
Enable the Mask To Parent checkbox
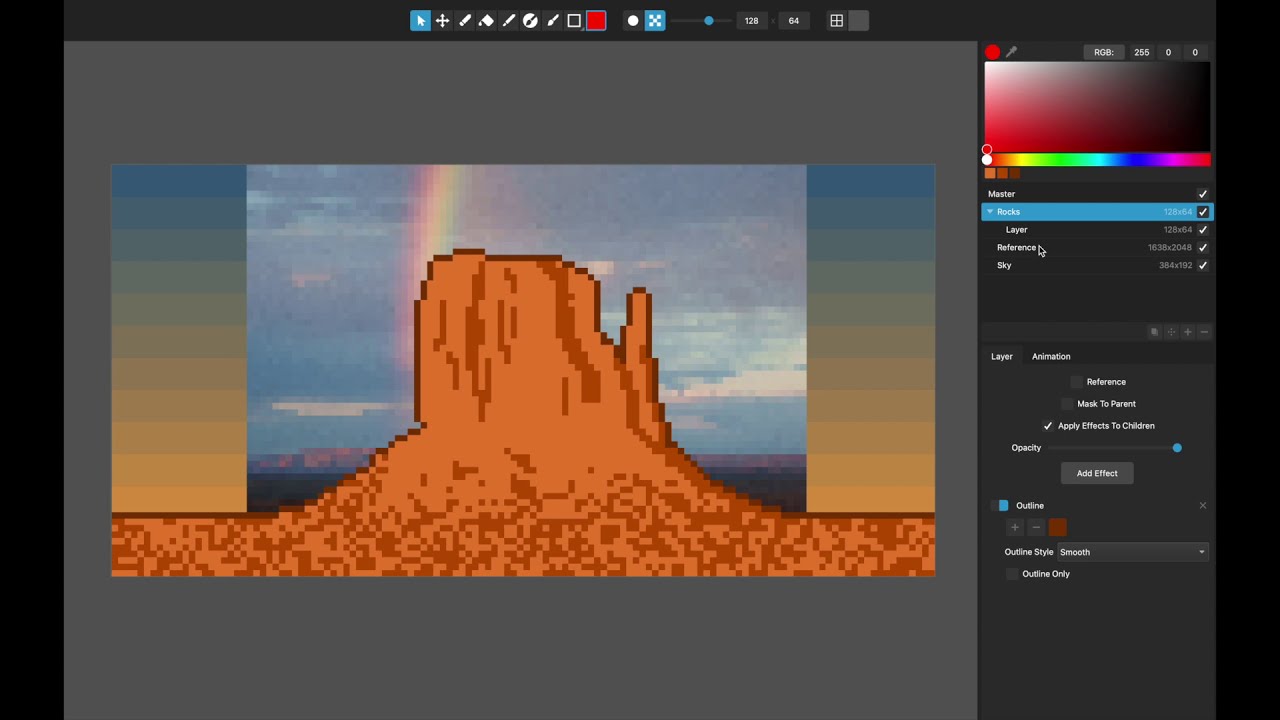pyautogui.click(x=1068, y=404)
